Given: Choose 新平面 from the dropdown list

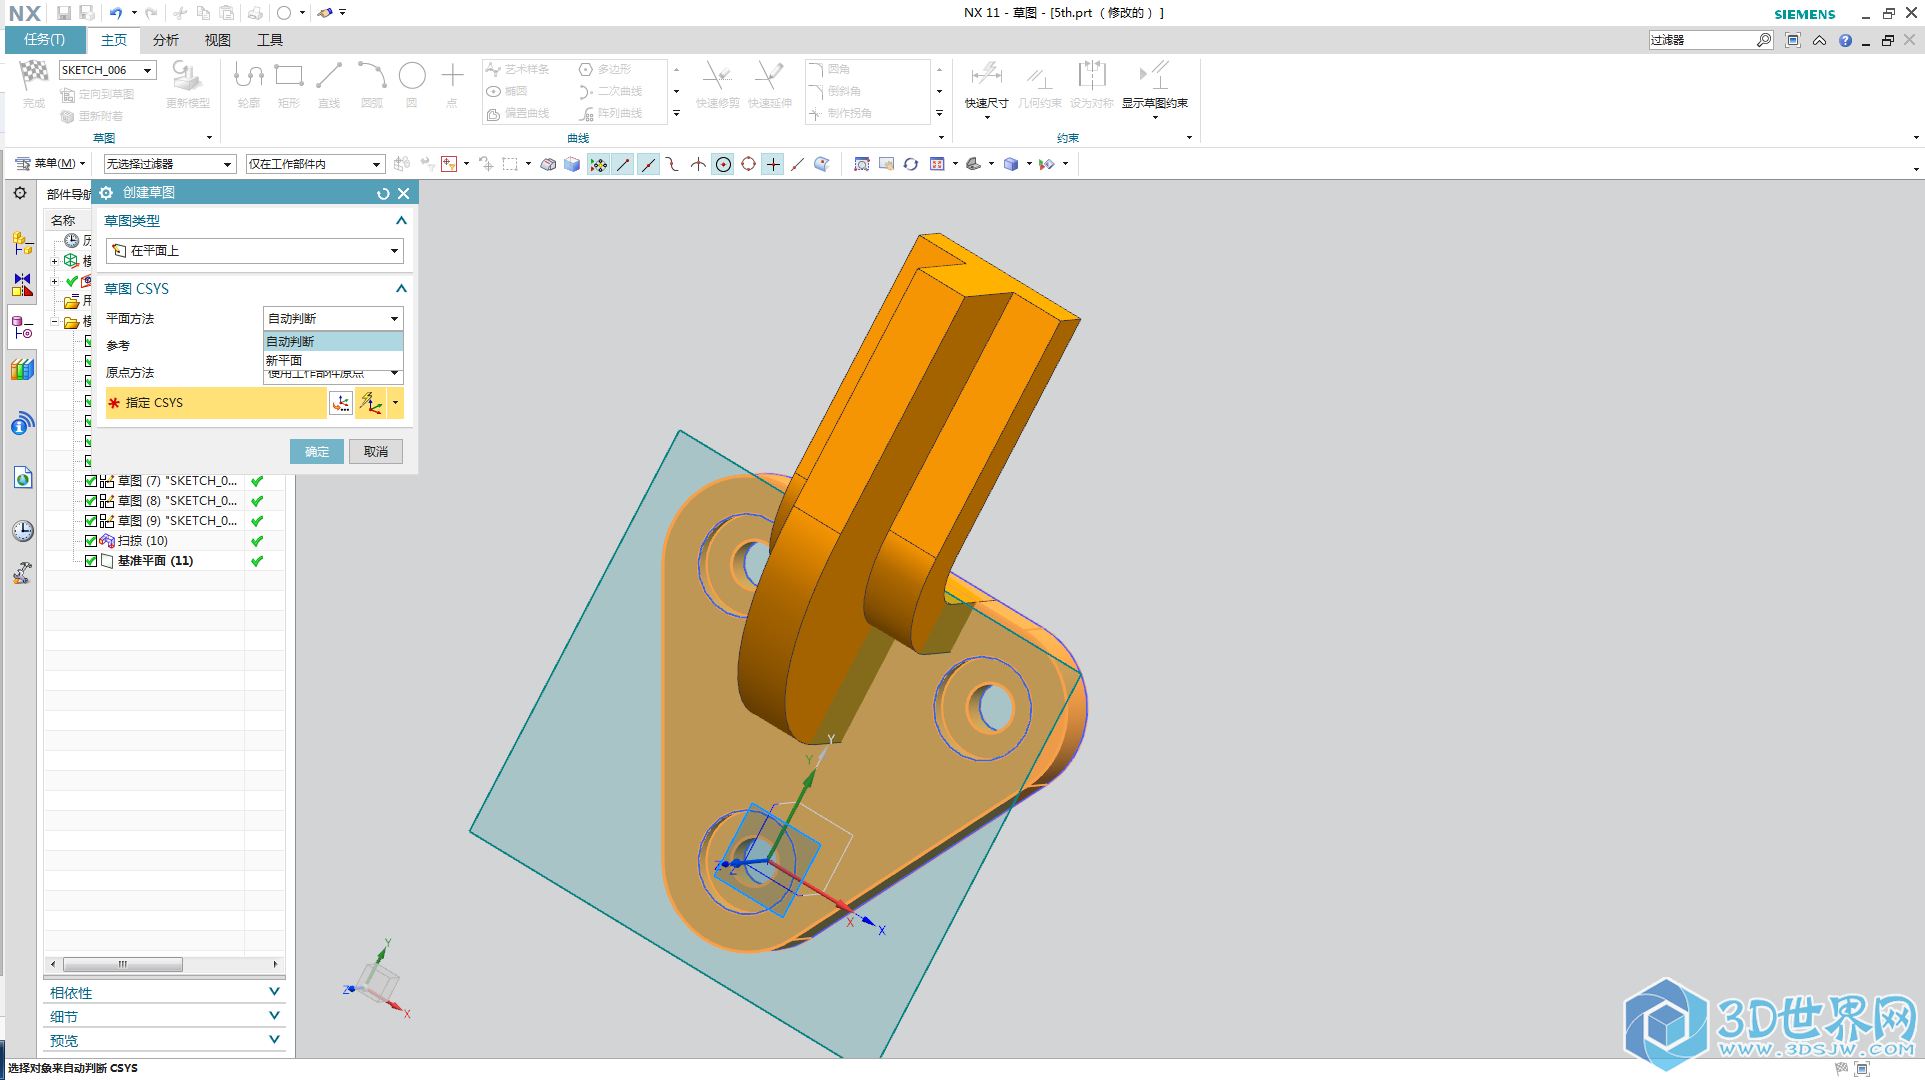Looking at the screenshot, I should (x=333, y=360).
